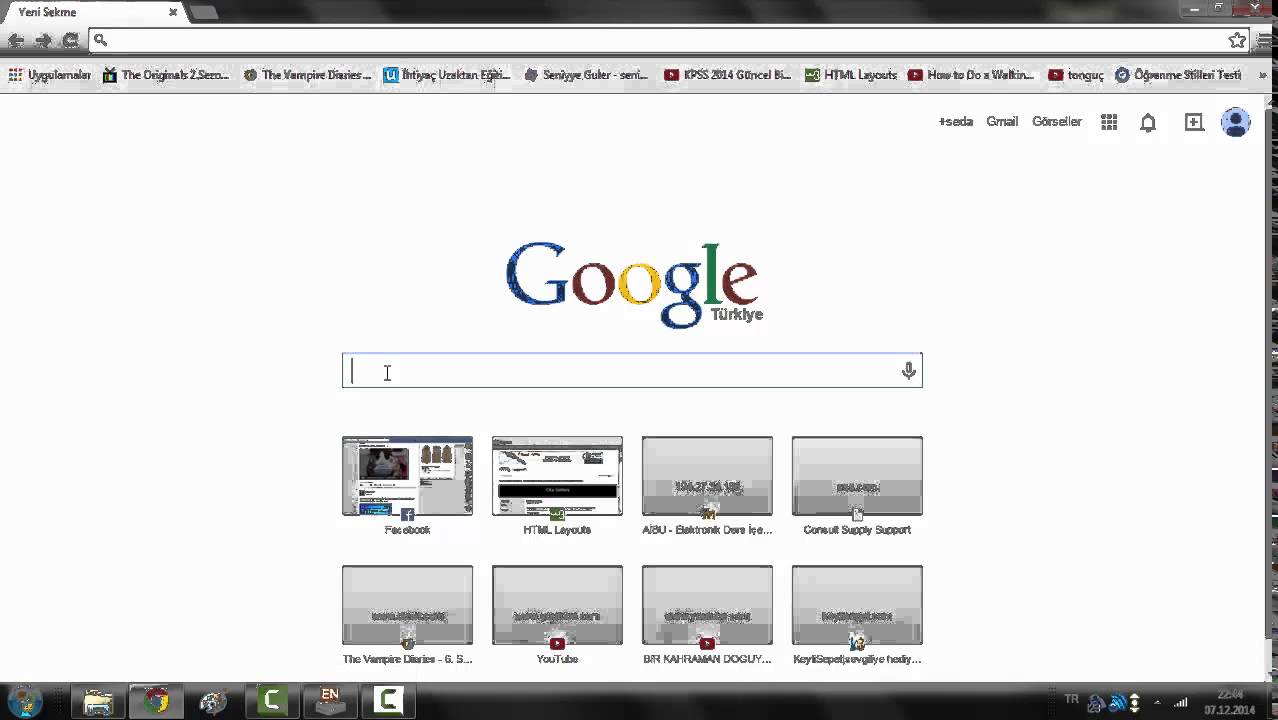Open the Uygulamalar apps shortcut
This screenshot has width=1278, height=720.
tap(50, 75)
